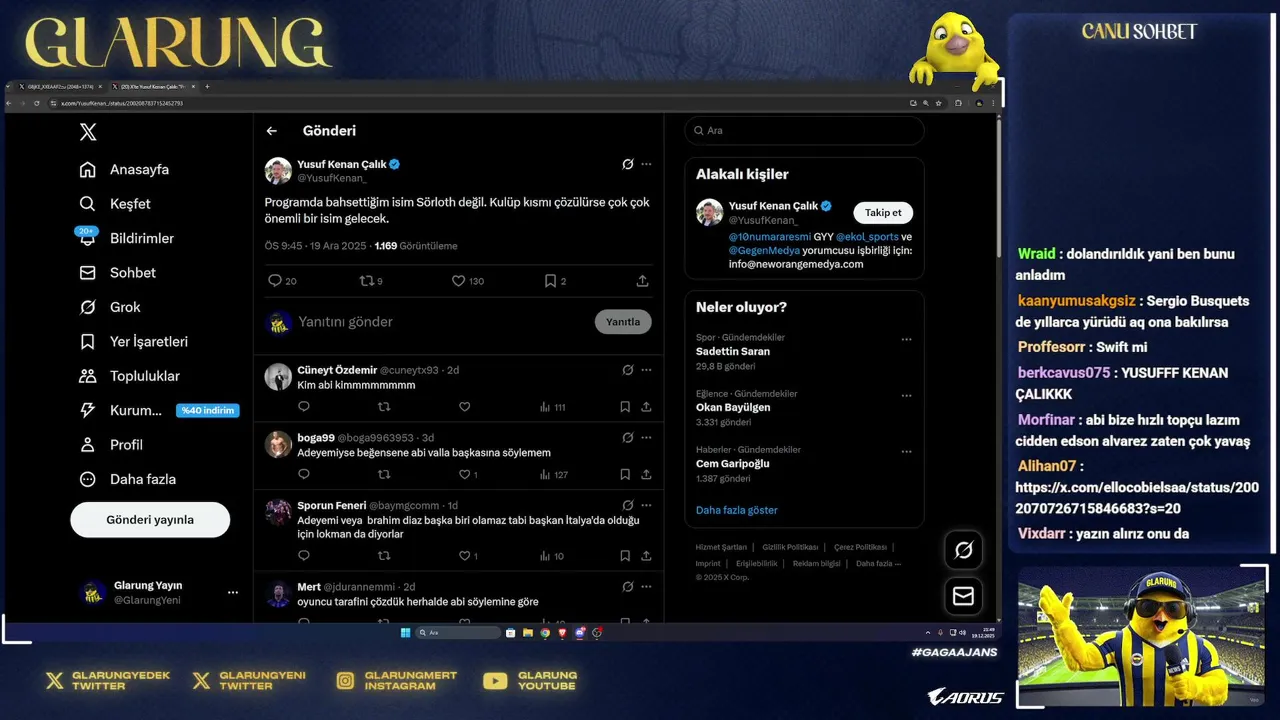
Task: Click Grok icon on main post
Action: click(627, 164)
